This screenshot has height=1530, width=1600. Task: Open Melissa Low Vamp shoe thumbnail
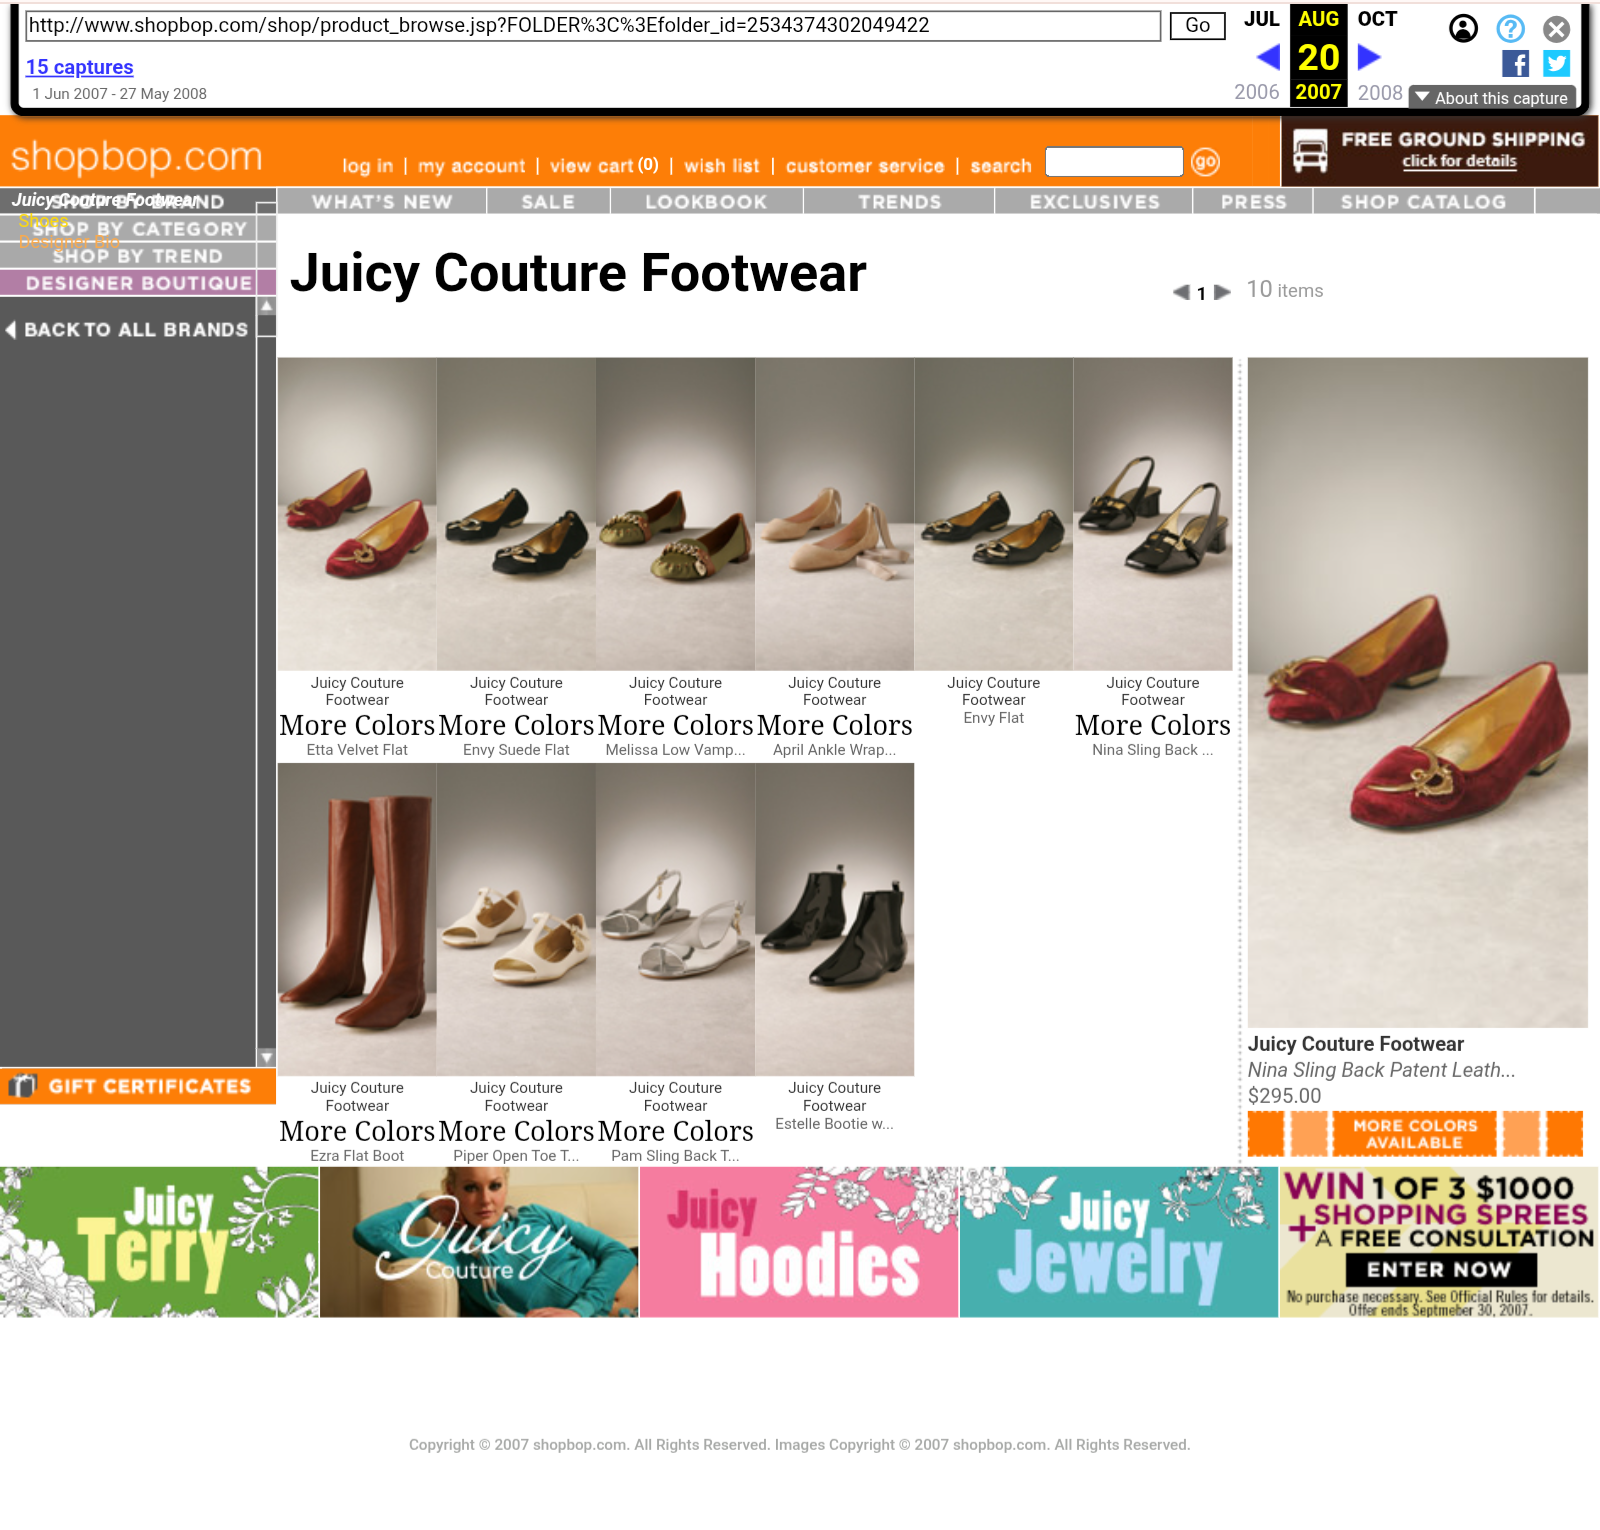[675, 514]
